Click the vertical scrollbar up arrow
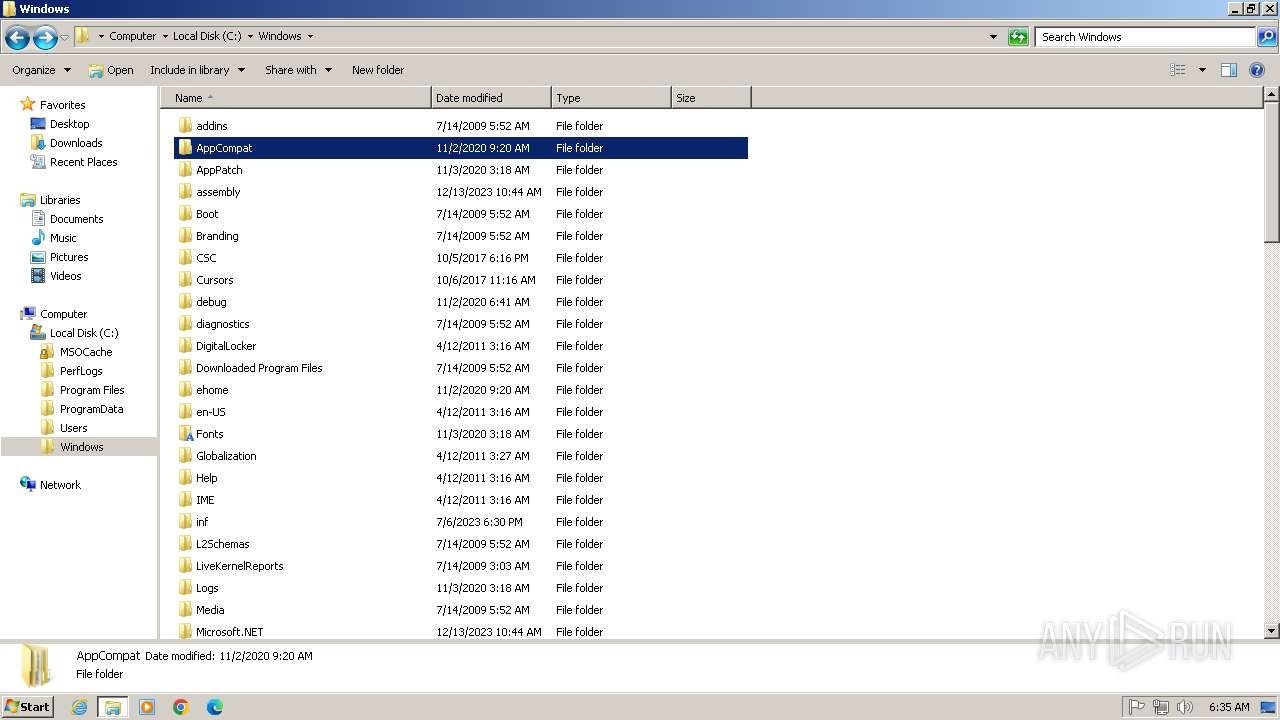This screenshot has width=1280, height=720. [x=1271, y=95]
